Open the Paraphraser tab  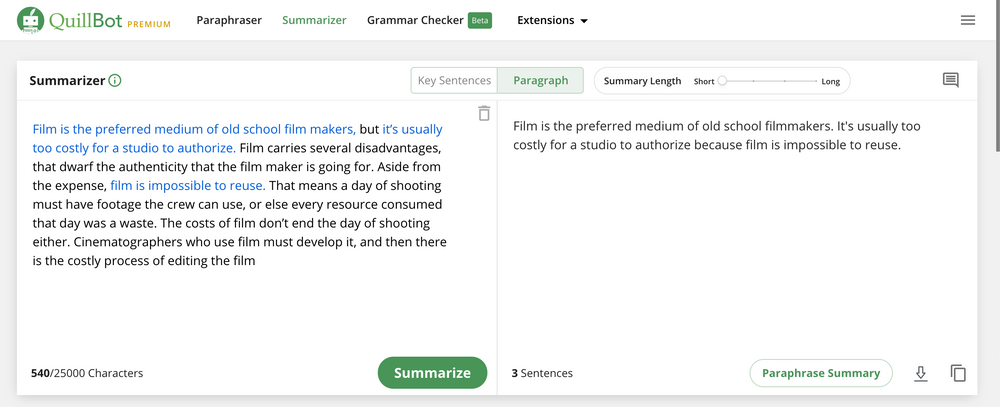pos(229,20)
